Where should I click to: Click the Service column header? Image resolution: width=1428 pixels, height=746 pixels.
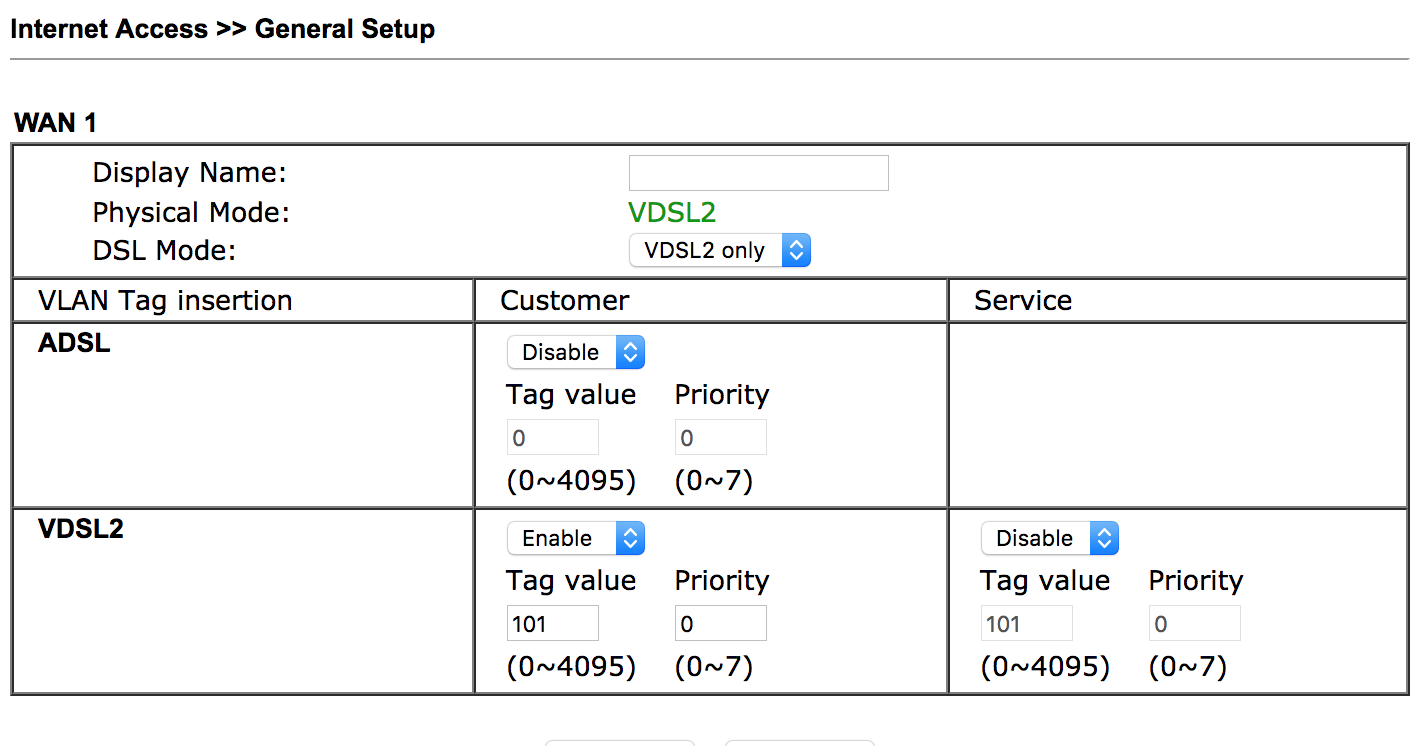pos(1023,301)
